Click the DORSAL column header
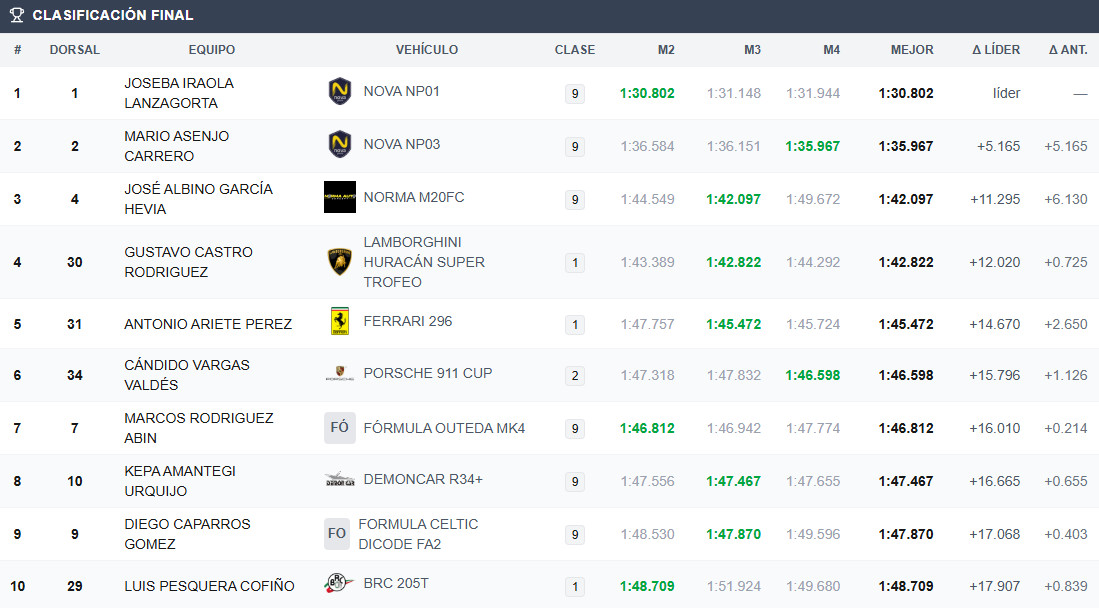This screenshot has width=1099, height=608. [74, 50]
